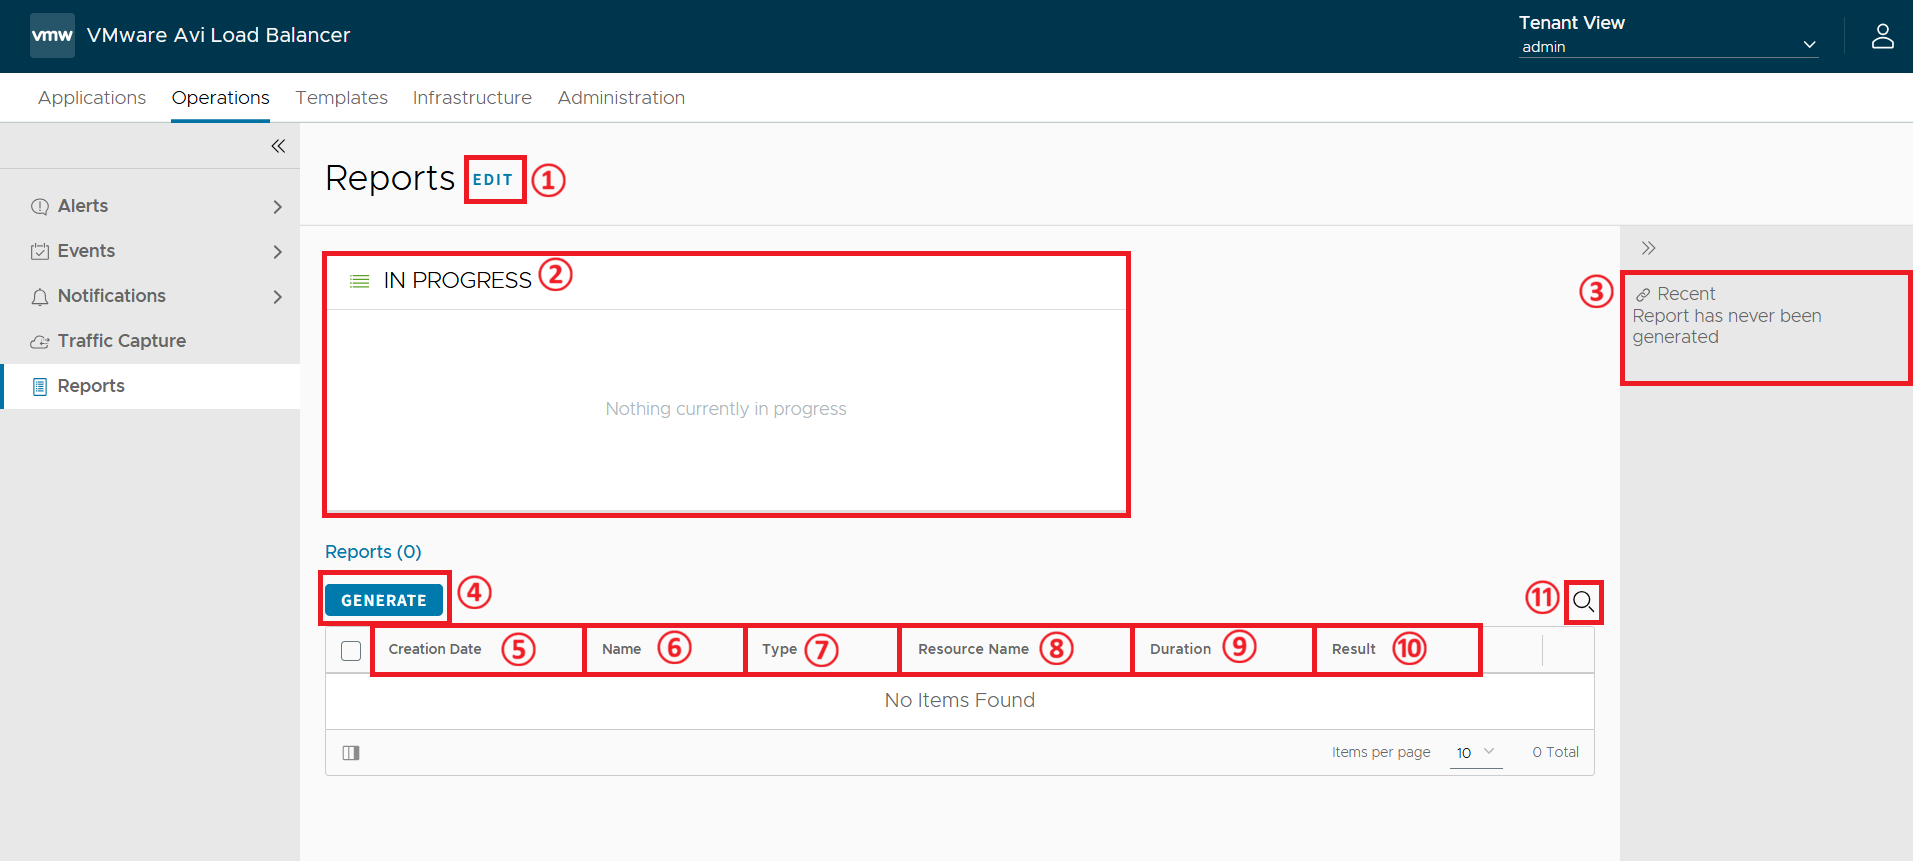
Task: Sort by the Creation Date column header
Action: (435, 649)
